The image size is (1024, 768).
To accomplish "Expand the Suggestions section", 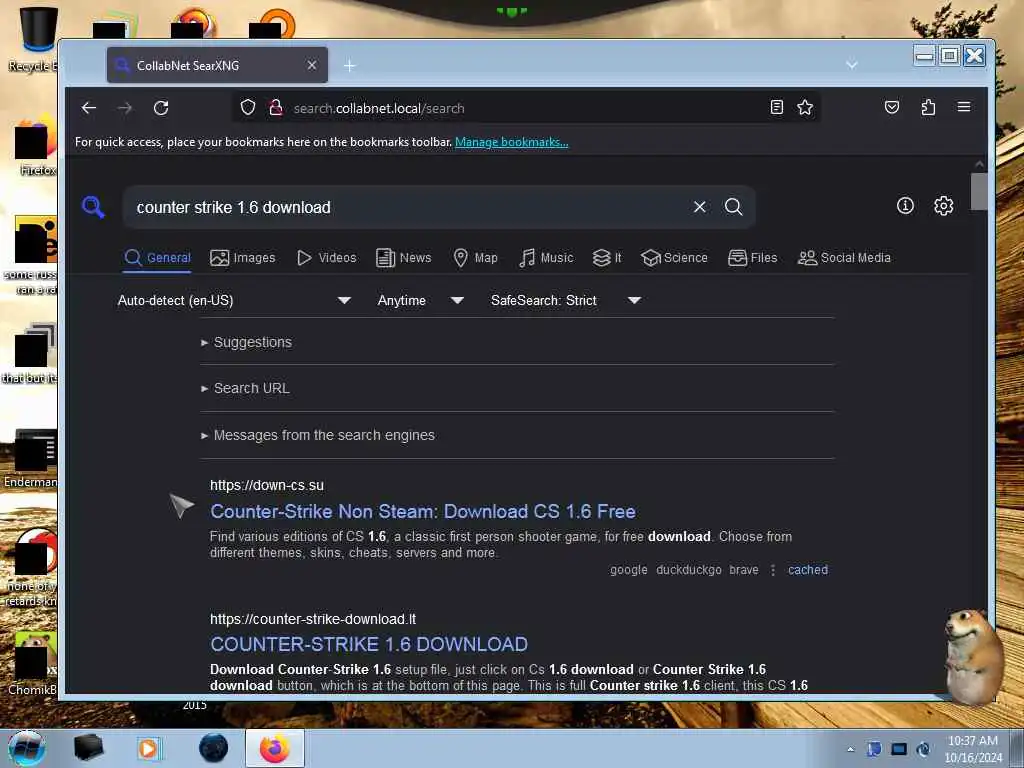I will (247, 342).
